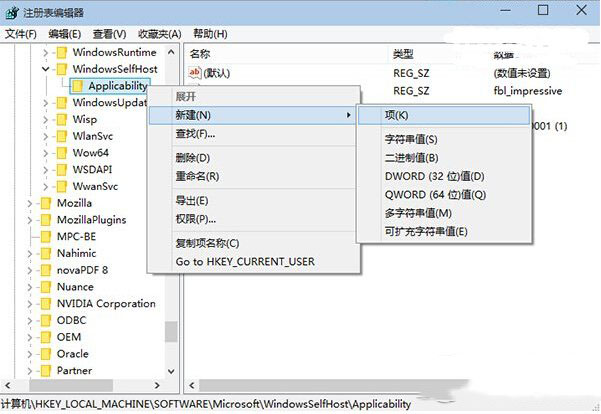Select 删除(D) in the context menu
Viewport: 601px width, 414px height.
[x=253, y=158]
